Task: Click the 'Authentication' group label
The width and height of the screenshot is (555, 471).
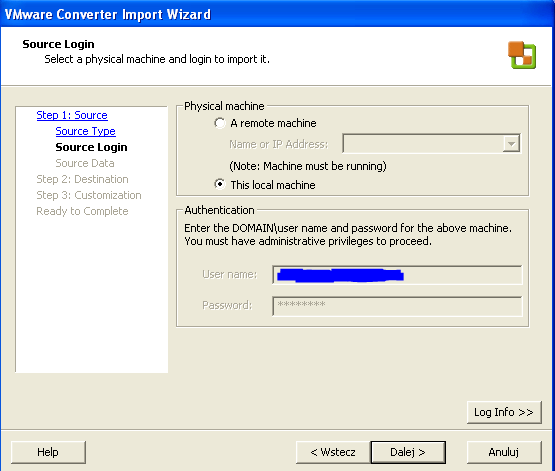Action: 219,210
